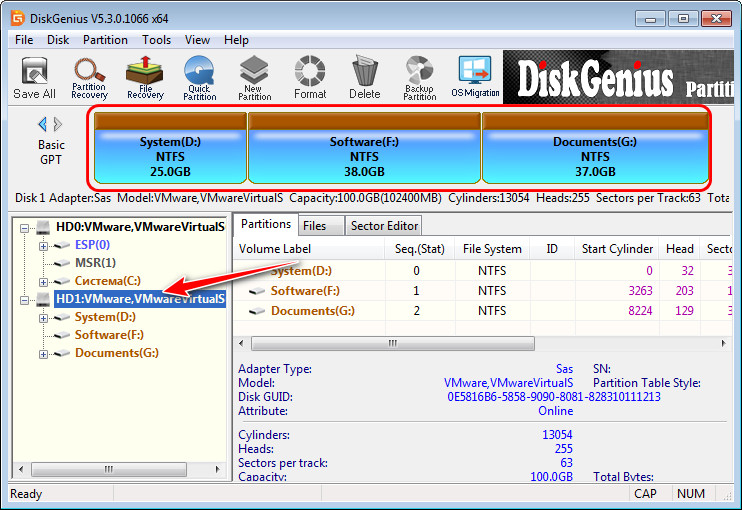Image resolution: width=742 pixels, height=510 pixels.
Task: Click the HD0 disk icon in tree
Action: [43, 228]
